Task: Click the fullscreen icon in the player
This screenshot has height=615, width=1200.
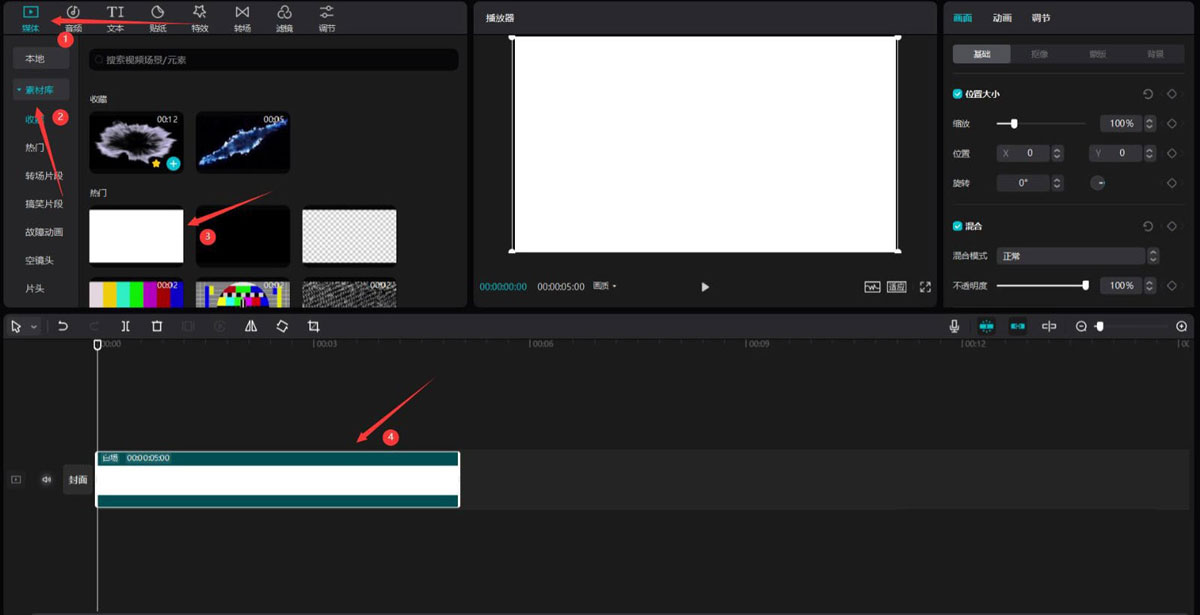Action: (925, 287)
